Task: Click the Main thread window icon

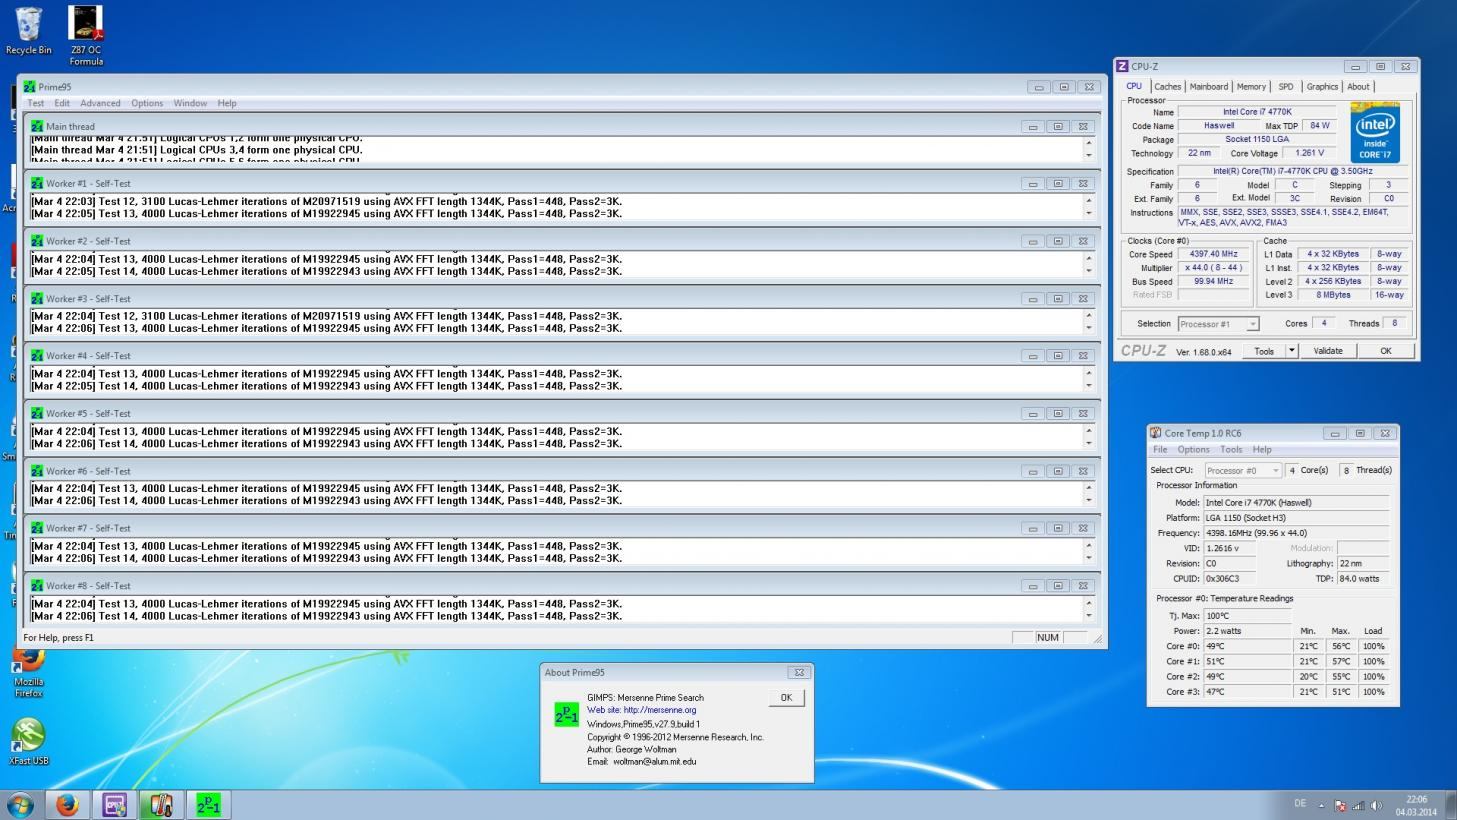Action: [x=37, y=126]
